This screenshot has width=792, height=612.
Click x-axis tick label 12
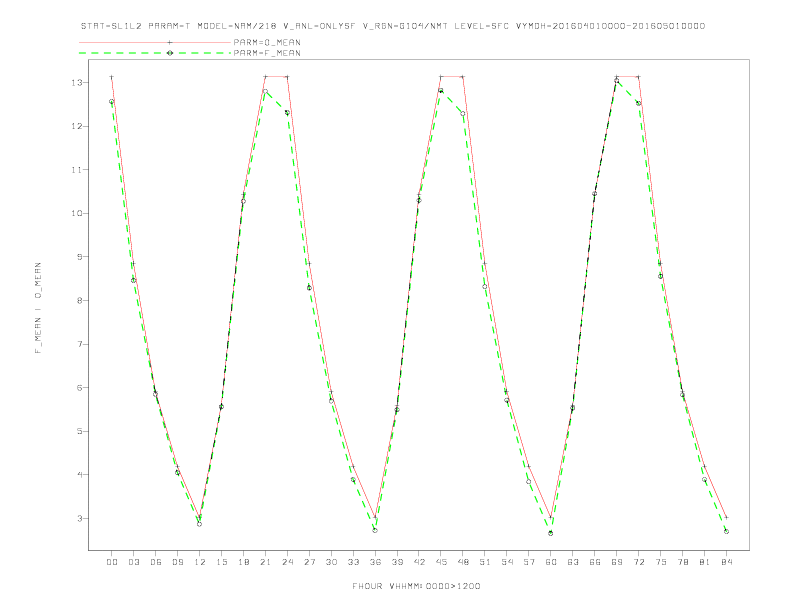(200, 562)
